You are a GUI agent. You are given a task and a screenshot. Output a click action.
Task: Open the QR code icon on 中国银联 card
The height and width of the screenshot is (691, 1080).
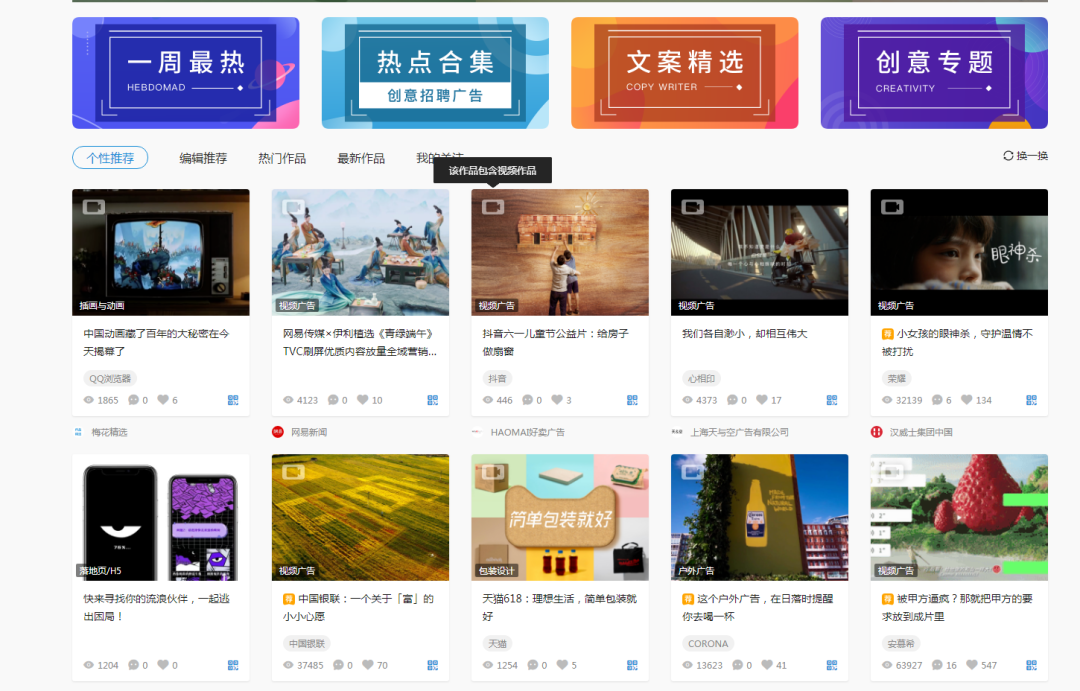point(433,666)
